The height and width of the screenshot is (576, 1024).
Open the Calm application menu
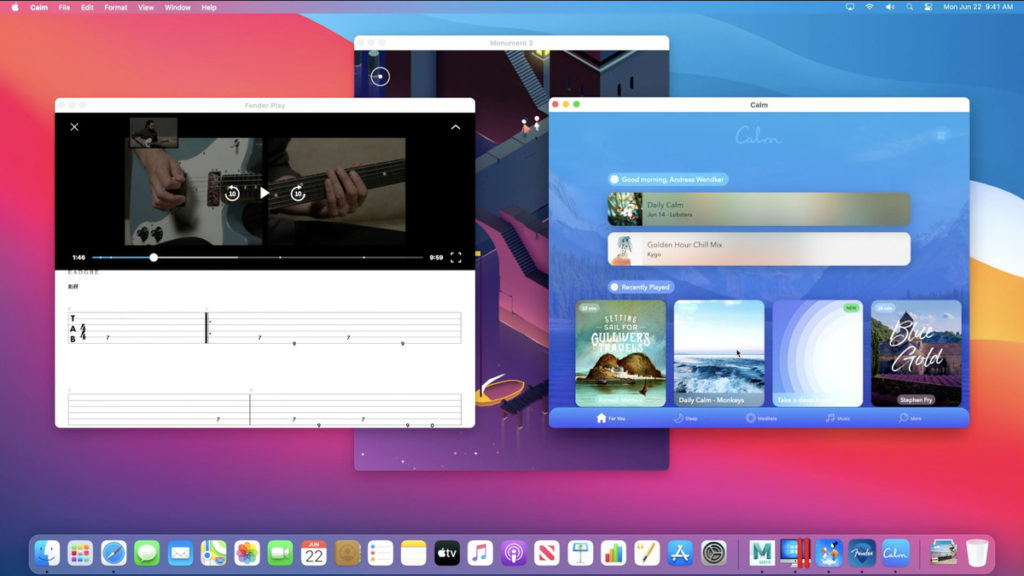[39, 7]
